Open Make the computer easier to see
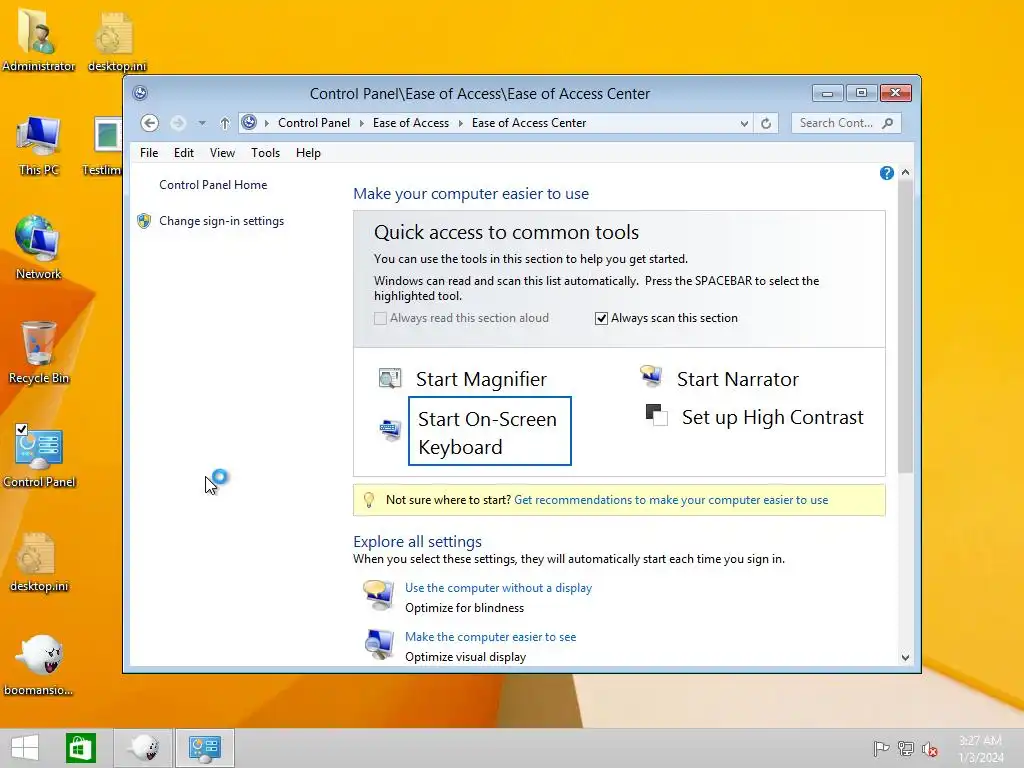This screenshot has width=1024, height=768. coord(490,637)
